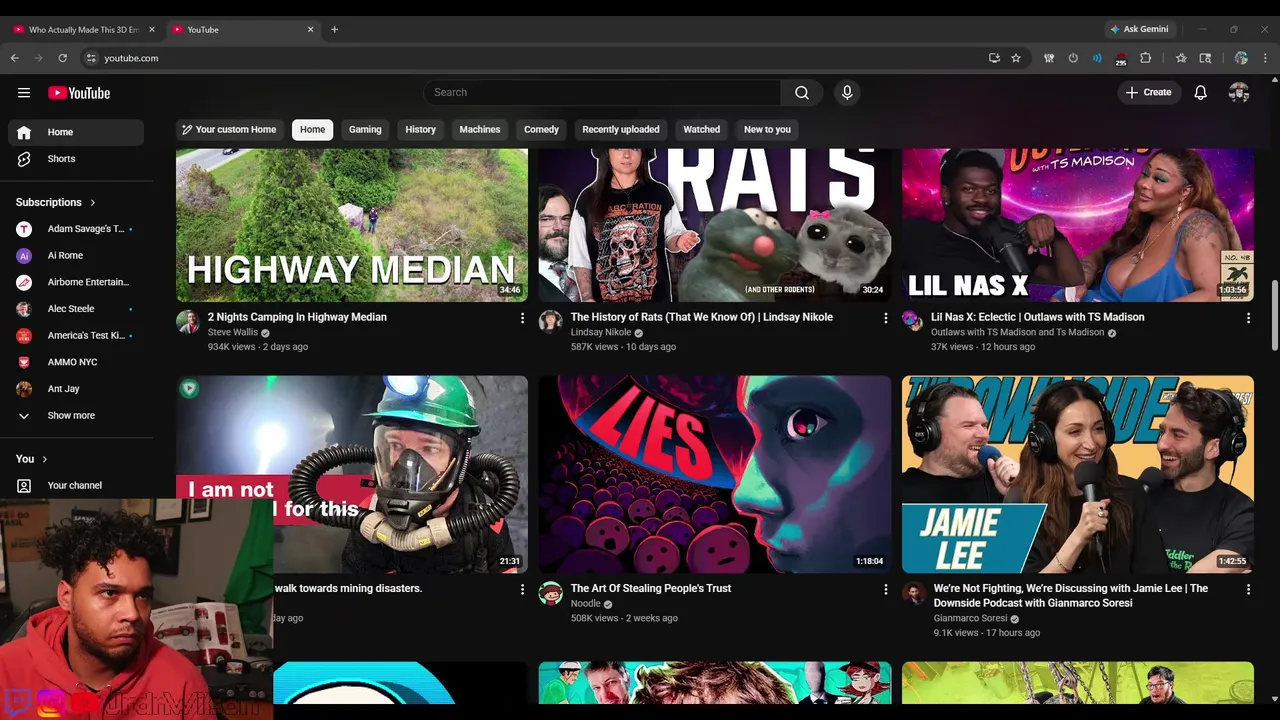The width and height of the screenshot is (1280, 720).
Task: Open Steve Wallis channel avatar
Action: pos(188,321)
